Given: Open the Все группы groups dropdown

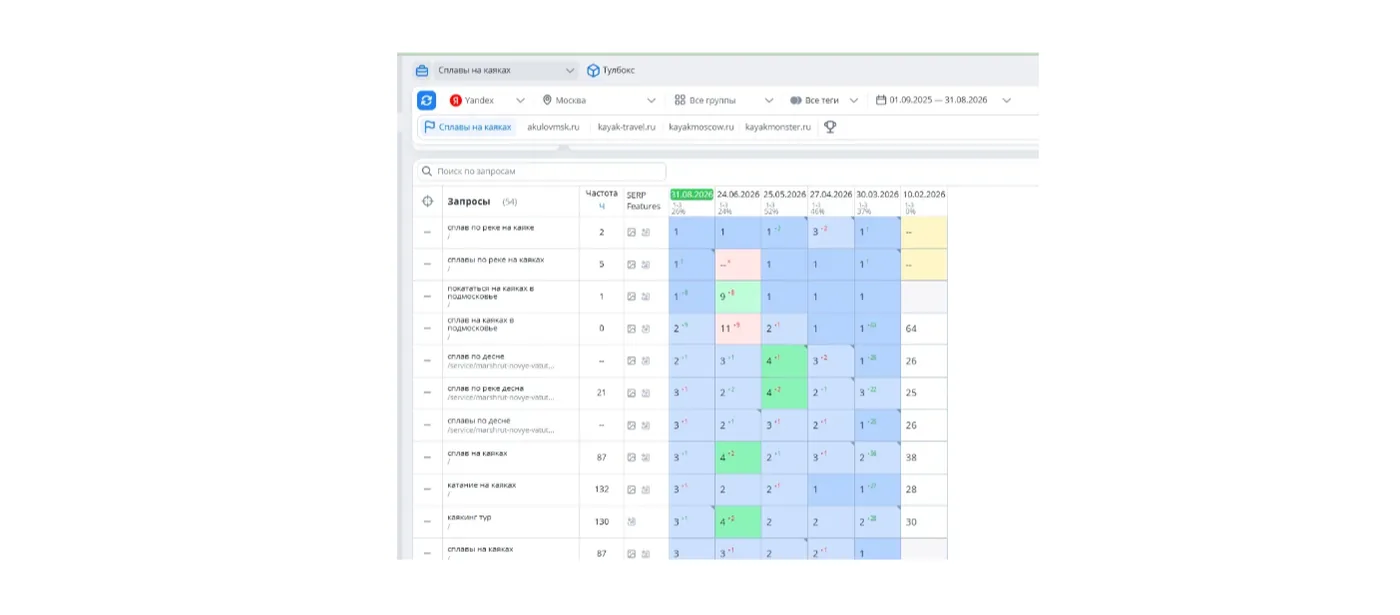Looking at the screenshot, I should point(724,100).
